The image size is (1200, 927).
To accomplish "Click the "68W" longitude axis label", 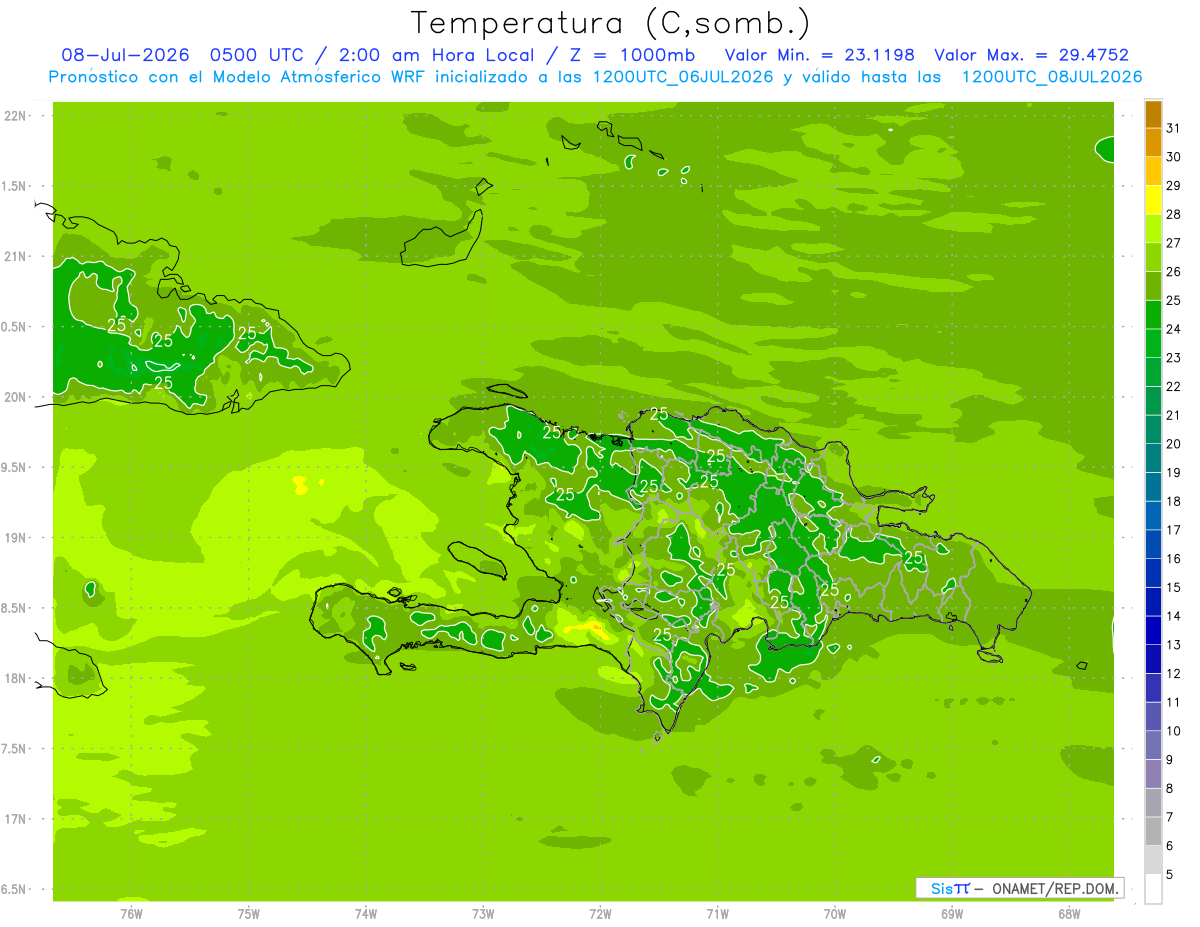I will [1069, 913].
